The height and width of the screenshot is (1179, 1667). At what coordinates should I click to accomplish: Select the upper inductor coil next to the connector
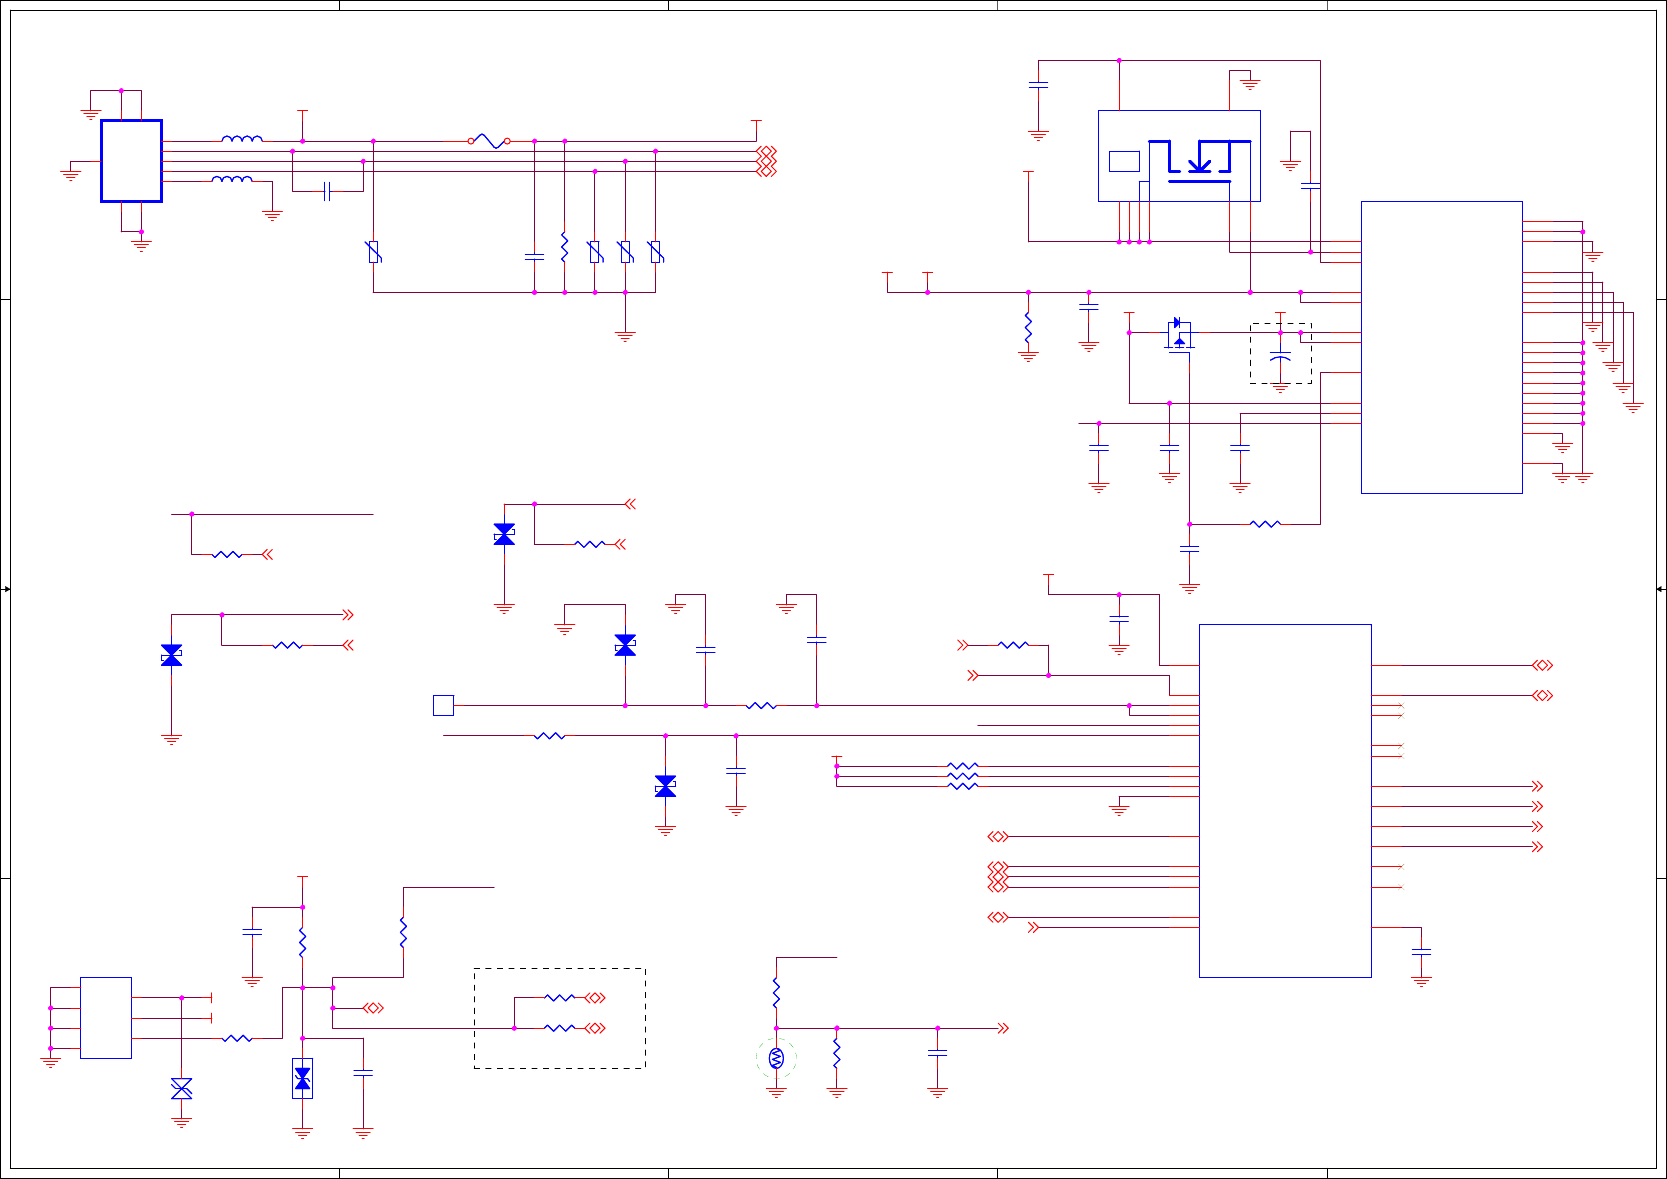pyautogui.click(x=242, y=138)
